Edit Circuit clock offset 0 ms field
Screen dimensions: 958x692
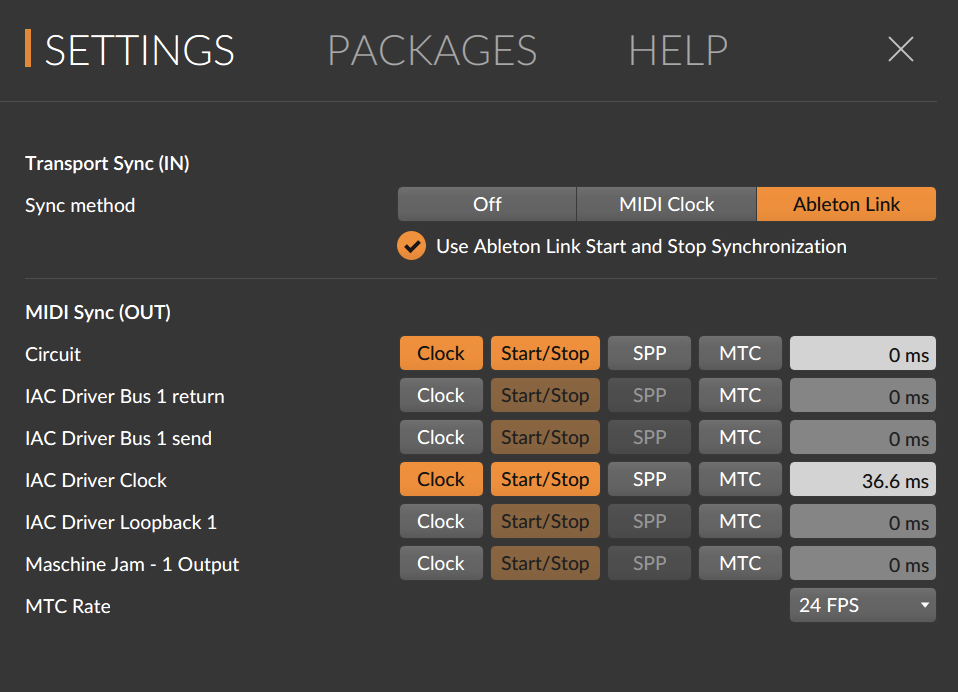[863, 353]
